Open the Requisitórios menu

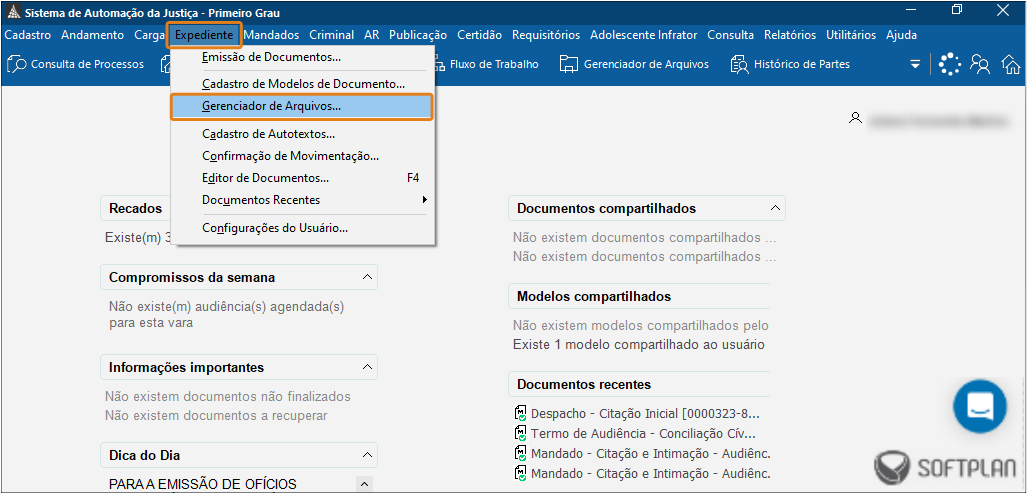[546, 35]
